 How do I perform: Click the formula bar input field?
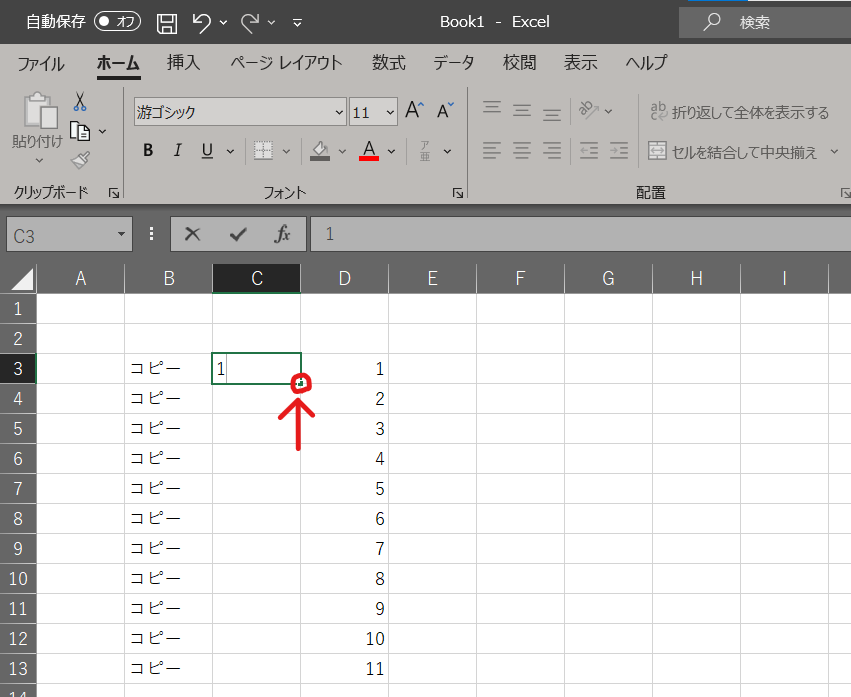click(x=580, y=235)
